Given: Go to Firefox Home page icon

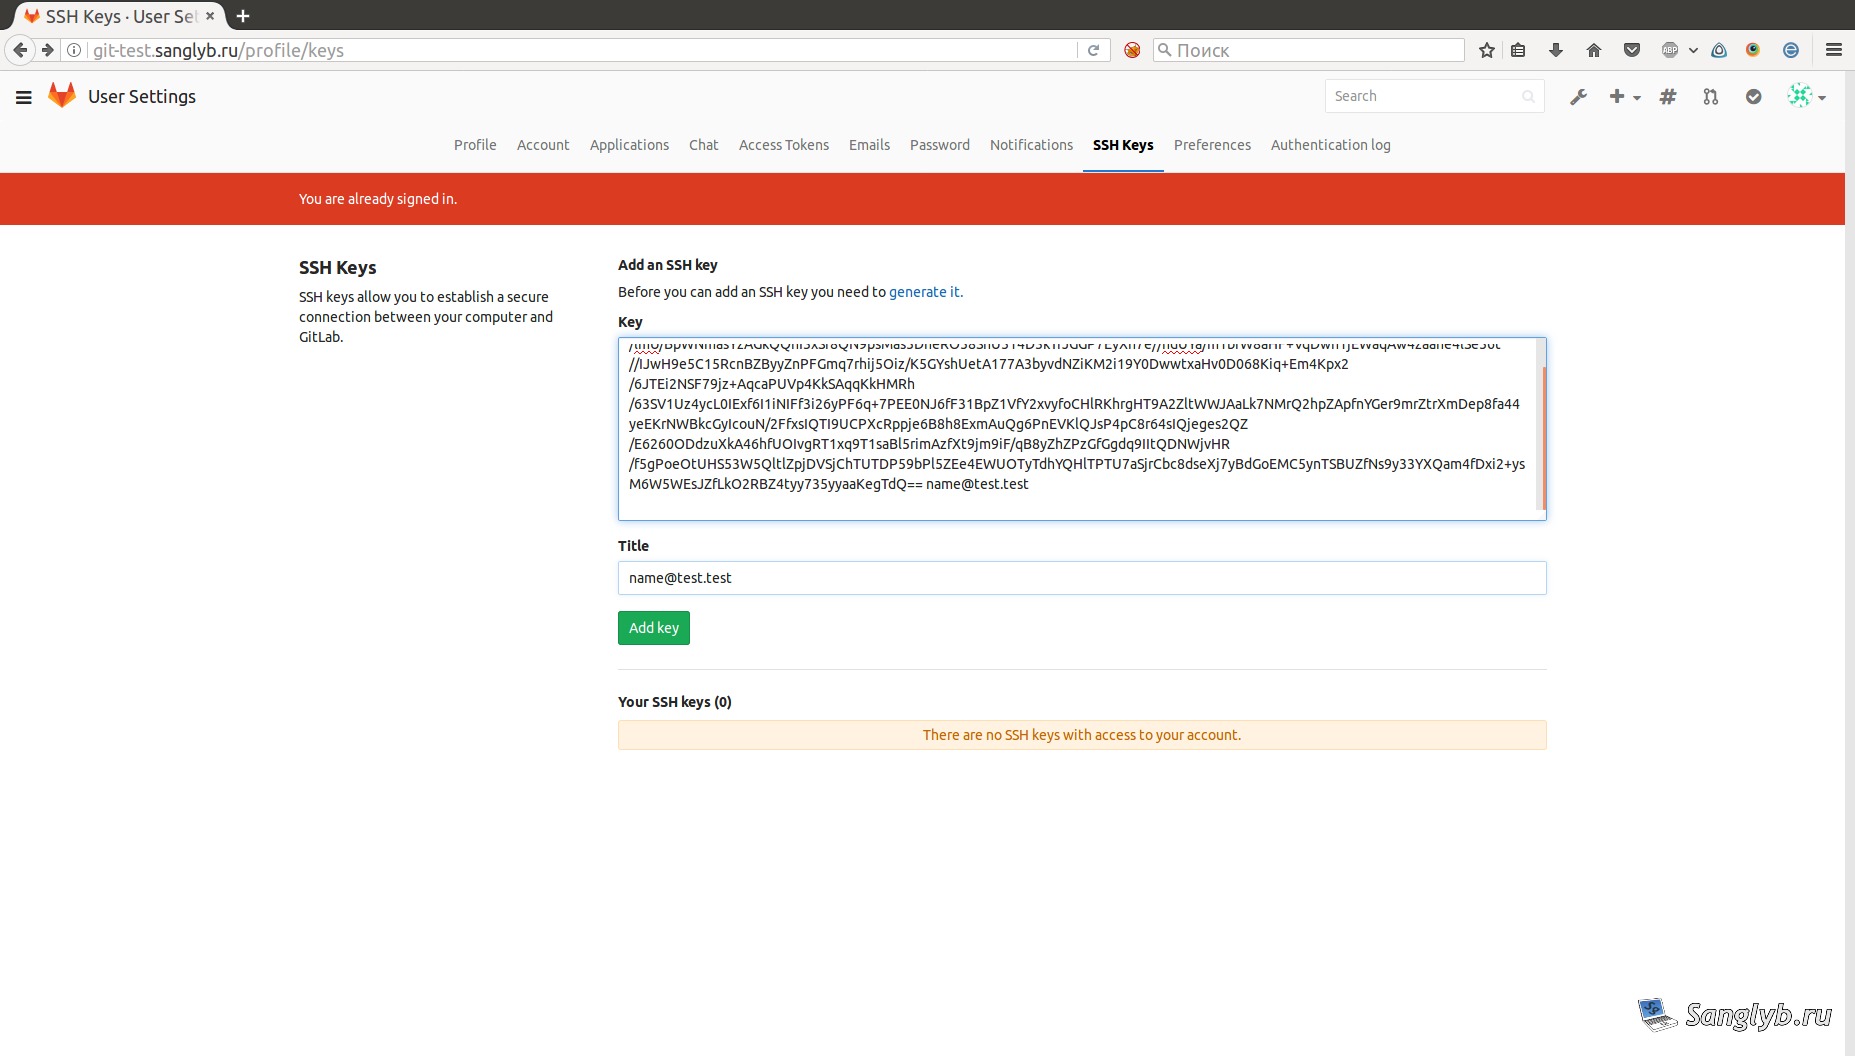Looking at the screenshot, I should click(1594, 50).
